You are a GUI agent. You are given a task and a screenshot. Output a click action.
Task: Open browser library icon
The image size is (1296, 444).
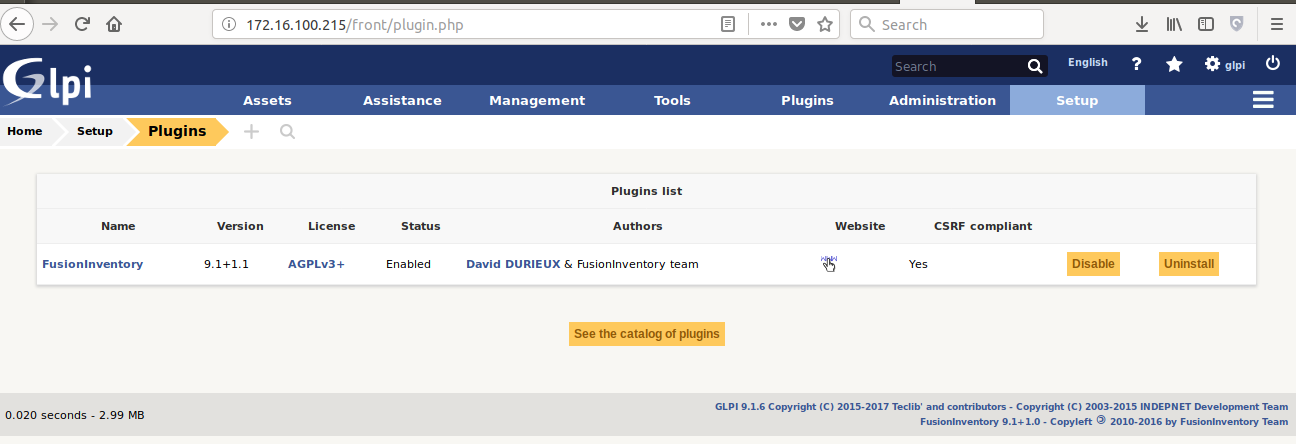point(1174,24)
